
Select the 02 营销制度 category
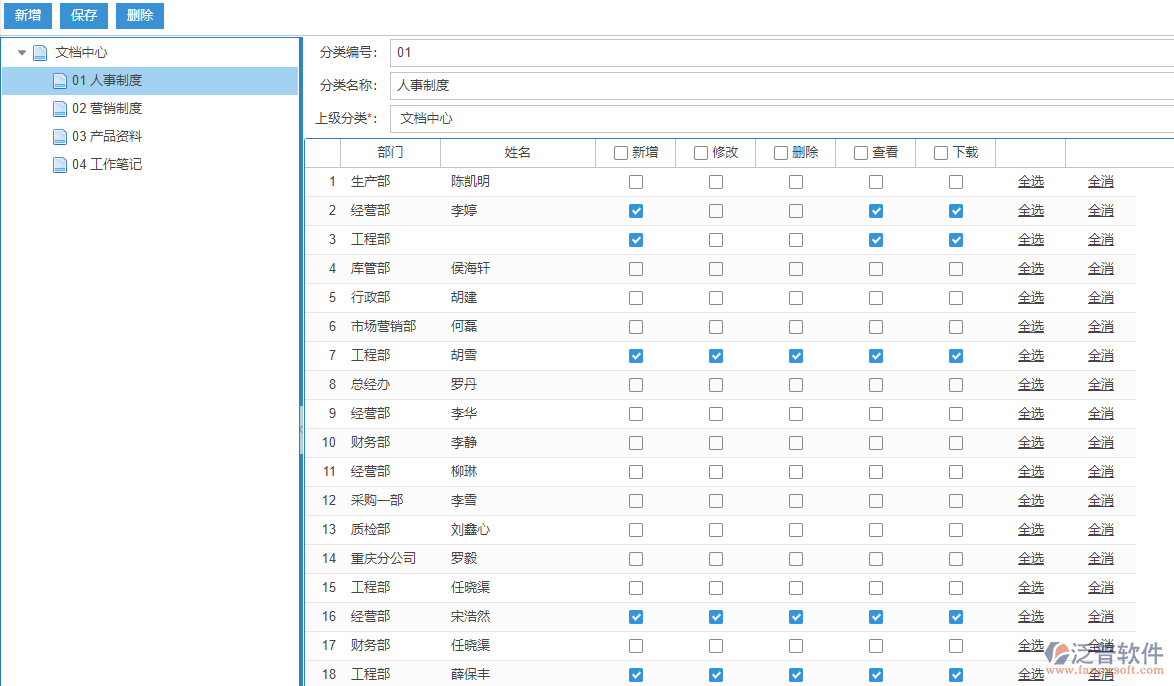click(106, 108)
